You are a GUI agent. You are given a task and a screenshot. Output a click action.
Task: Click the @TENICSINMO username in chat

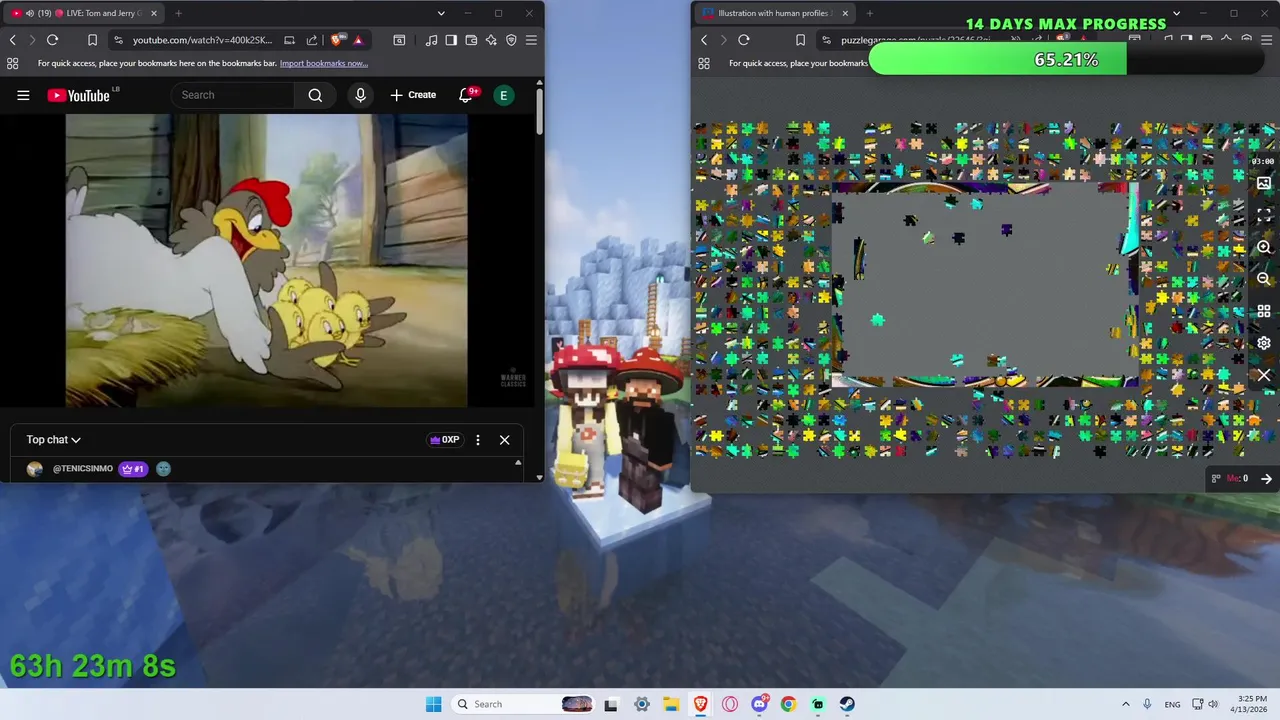(83, 469)
